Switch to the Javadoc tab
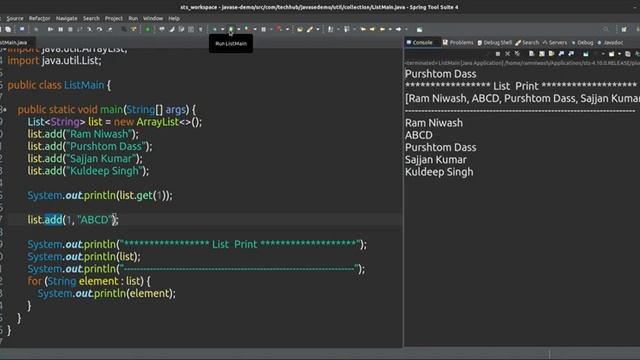 pos(610,42)
